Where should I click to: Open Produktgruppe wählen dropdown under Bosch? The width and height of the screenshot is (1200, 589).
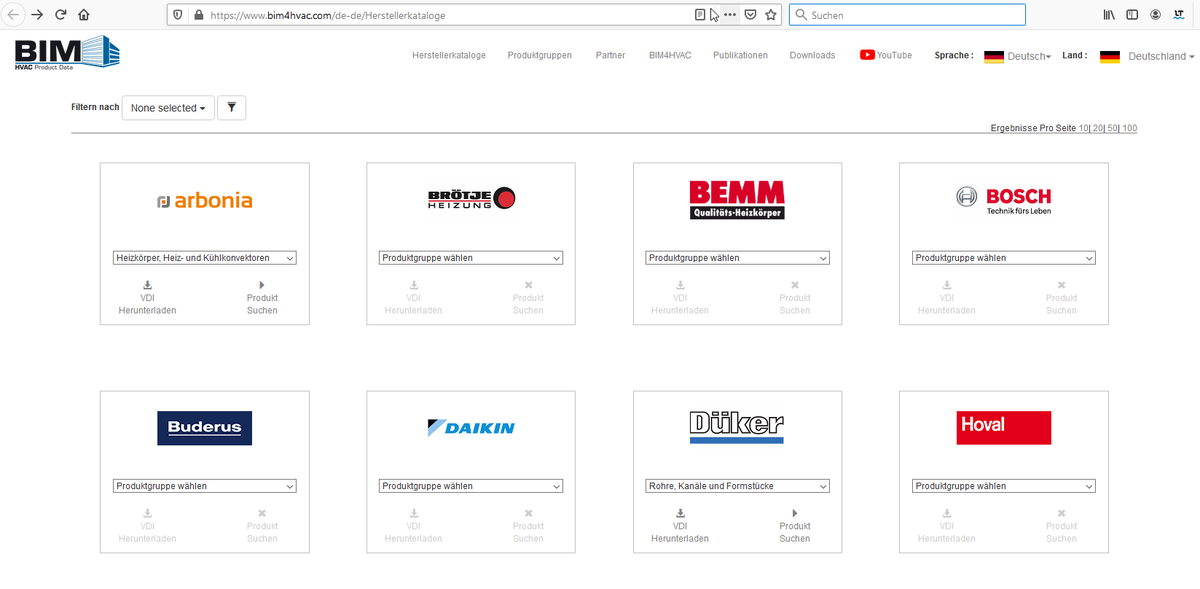(1004, 258)
